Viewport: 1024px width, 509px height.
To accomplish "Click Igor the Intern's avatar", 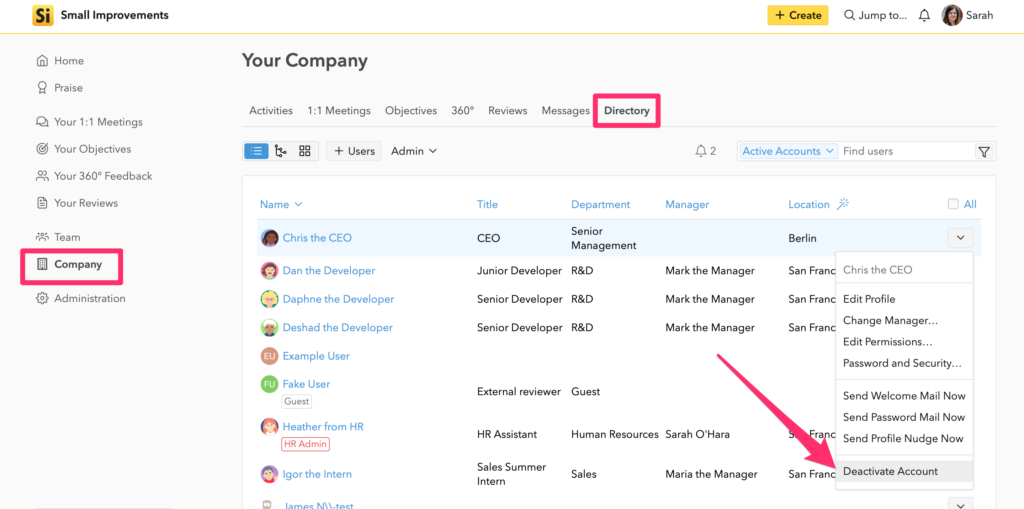I will point(270,474).
